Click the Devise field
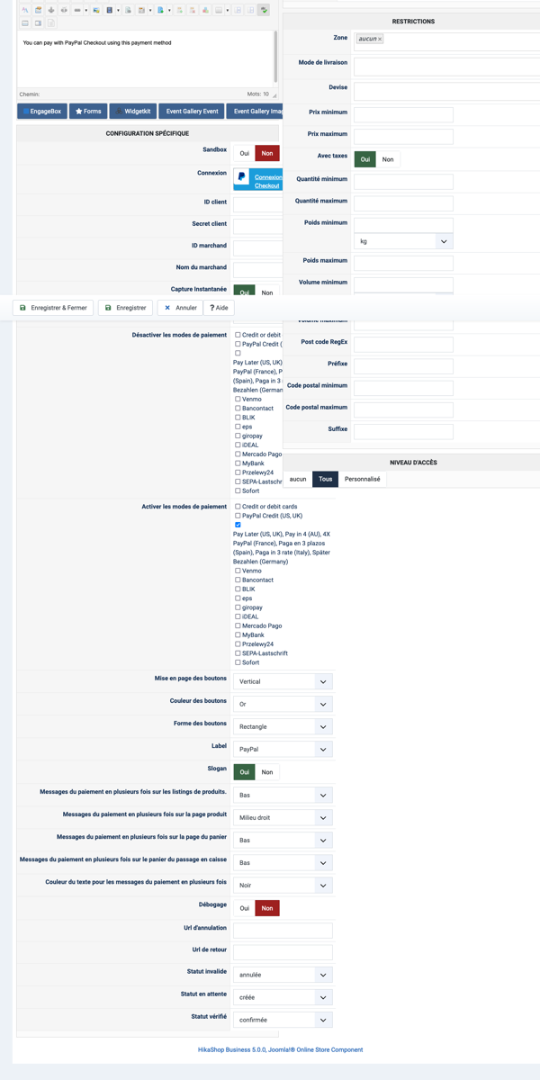 [447, 92]
